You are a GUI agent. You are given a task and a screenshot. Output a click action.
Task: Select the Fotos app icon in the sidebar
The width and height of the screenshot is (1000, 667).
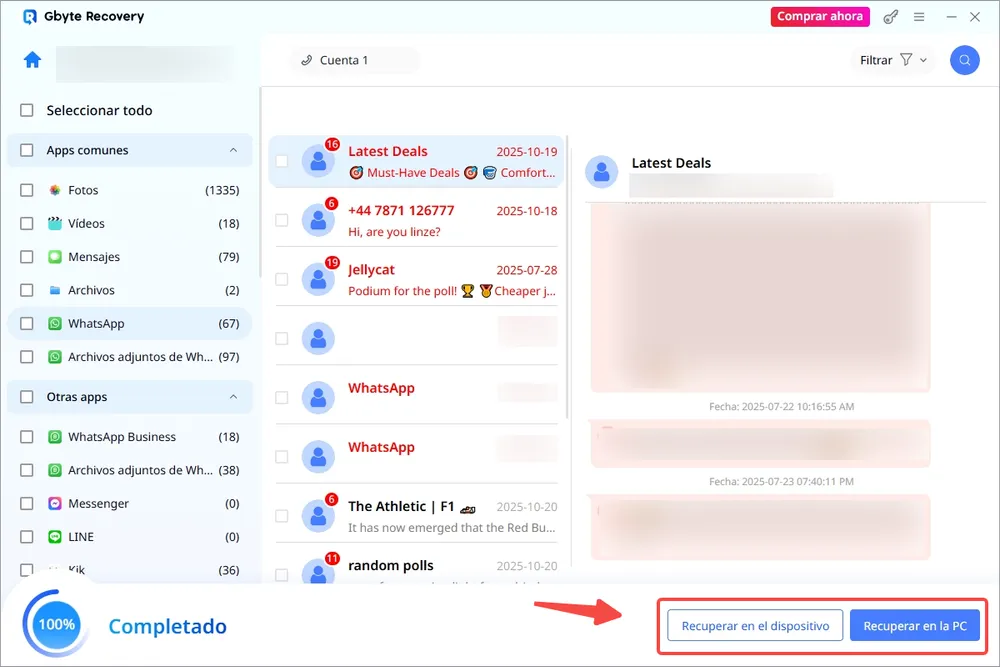click(56, 190)
